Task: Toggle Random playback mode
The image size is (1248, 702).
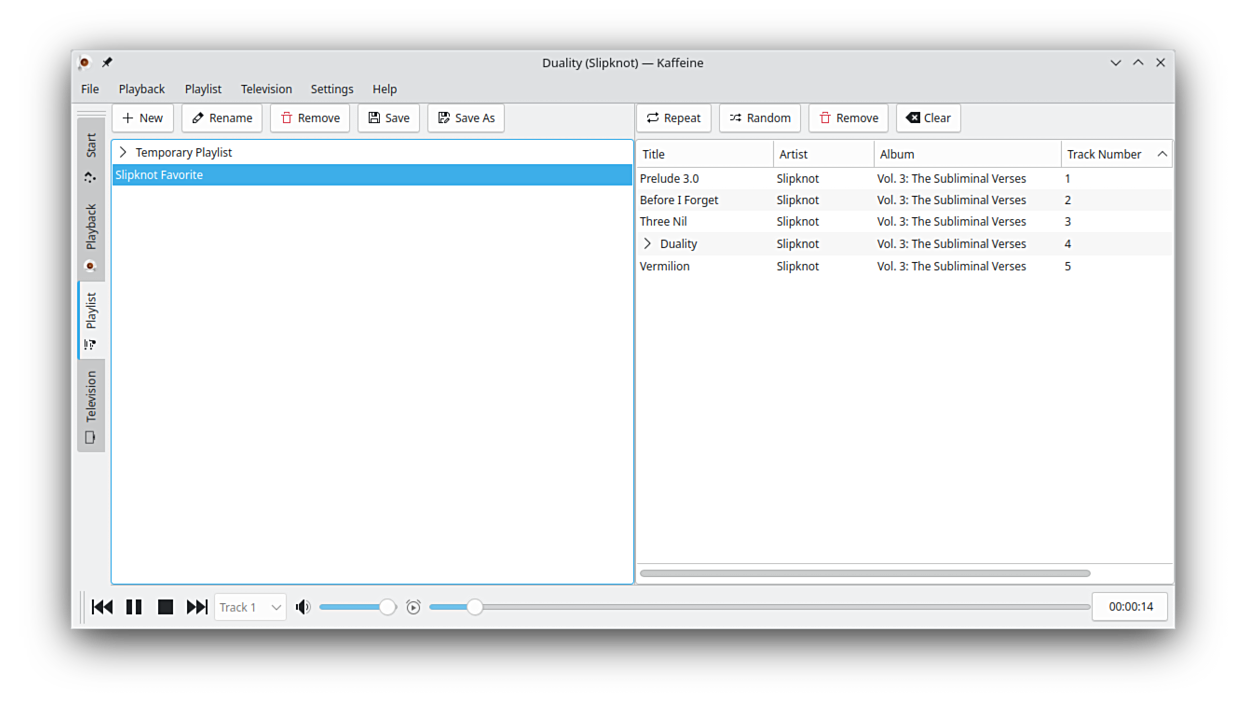Action: (x=759, y=118)
